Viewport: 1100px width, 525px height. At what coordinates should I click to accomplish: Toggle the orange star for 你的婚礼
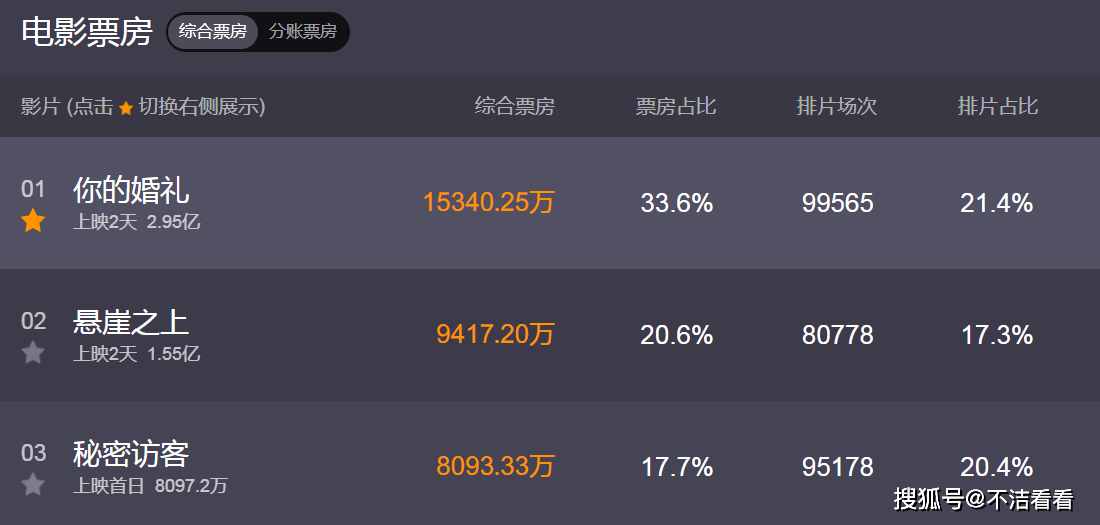coord(33,222)
